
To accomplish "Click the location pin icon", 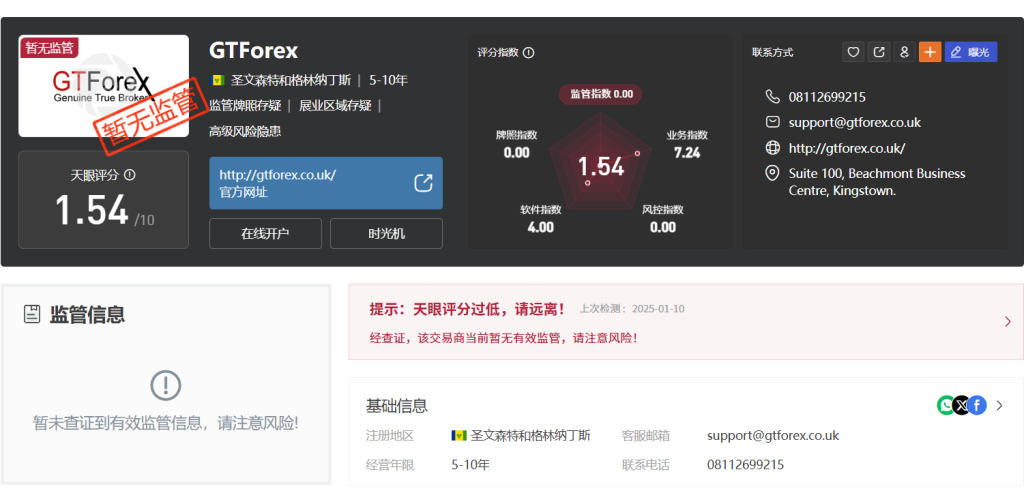I will [773, 174].
